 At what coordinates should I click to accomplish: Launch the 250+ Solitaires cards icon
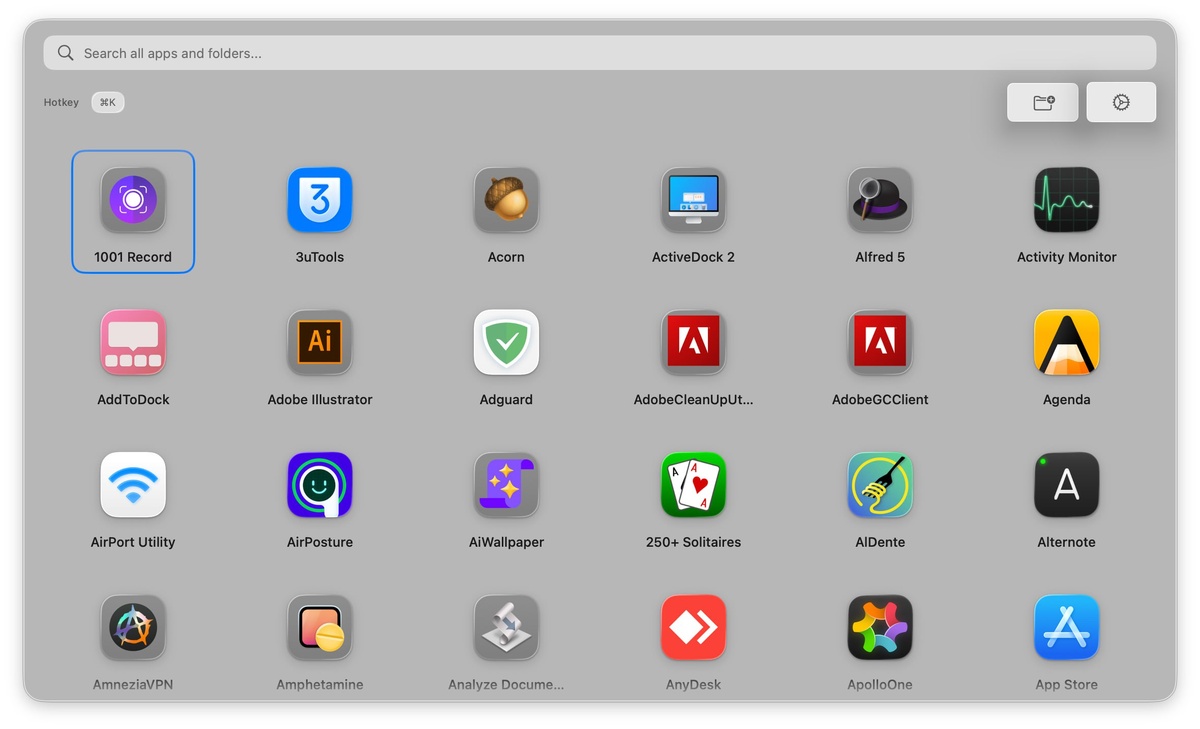pos(693,485)
